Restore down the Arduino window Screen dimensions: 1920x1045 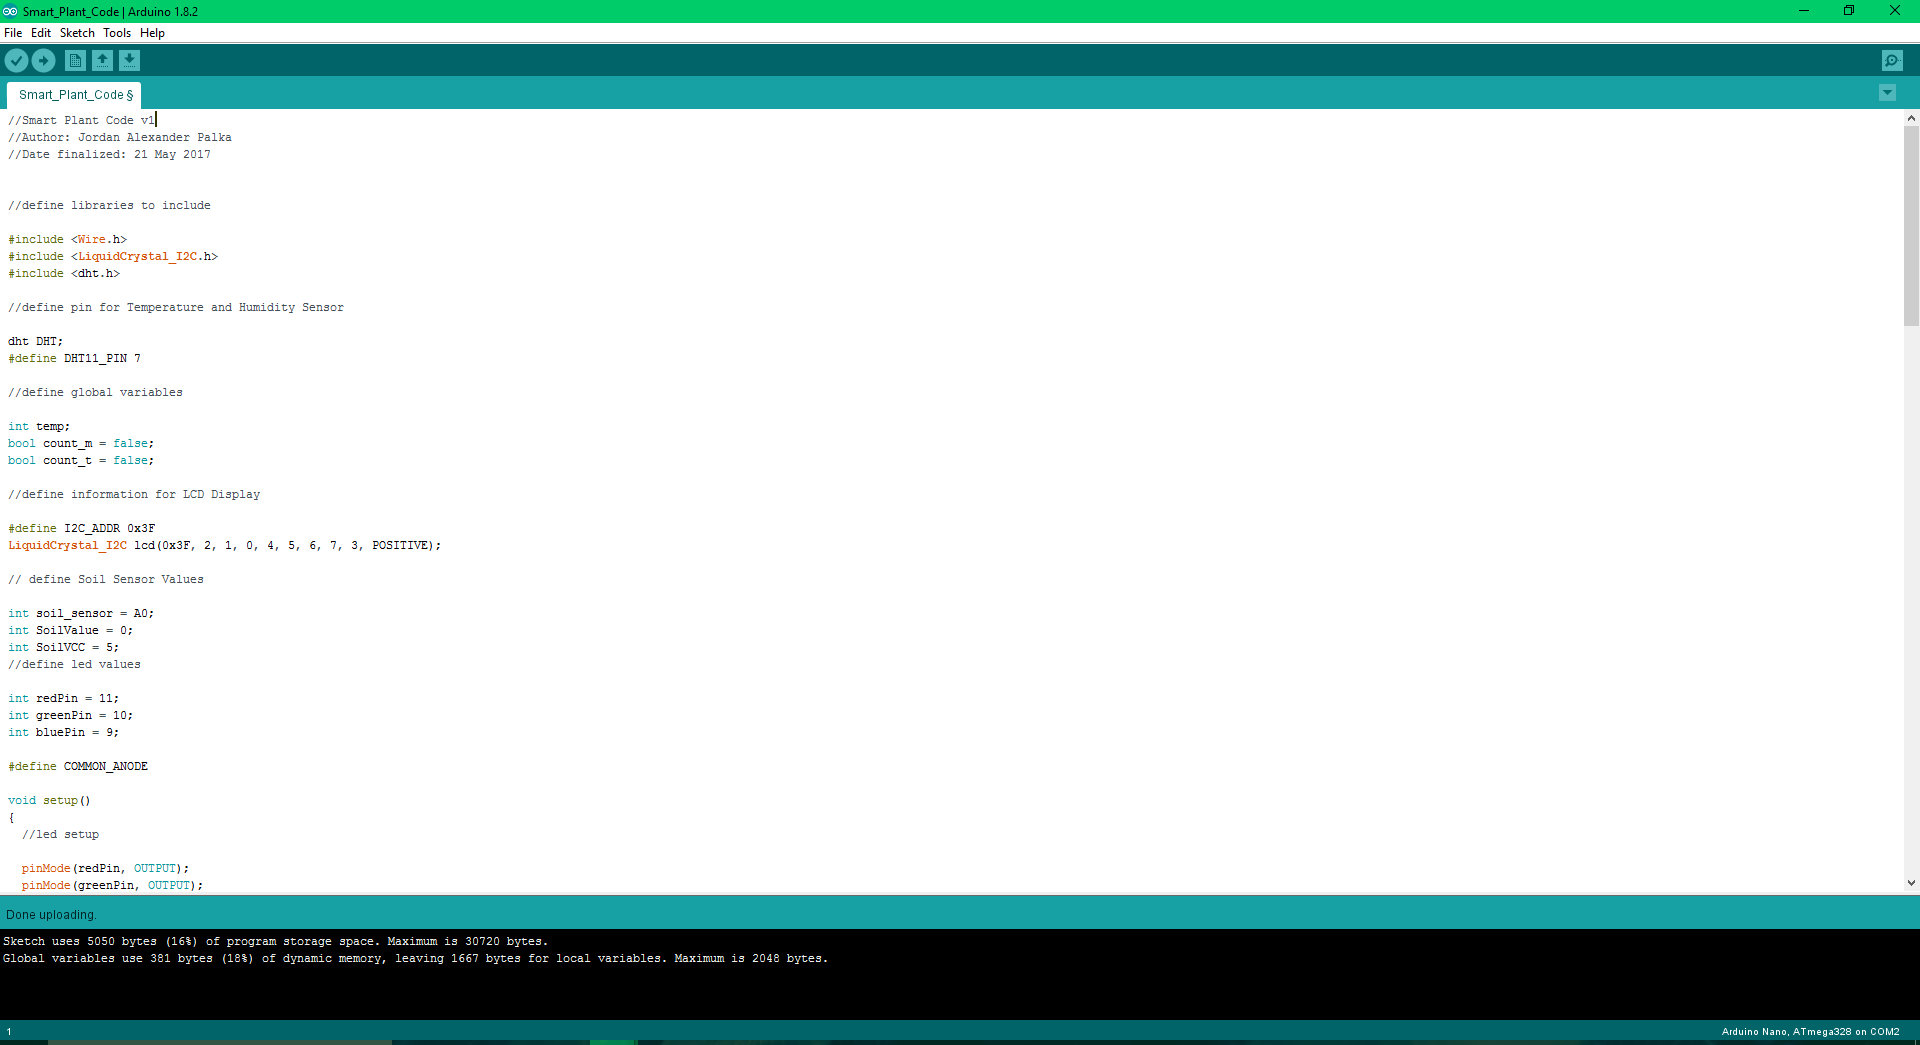[1849, 11]
